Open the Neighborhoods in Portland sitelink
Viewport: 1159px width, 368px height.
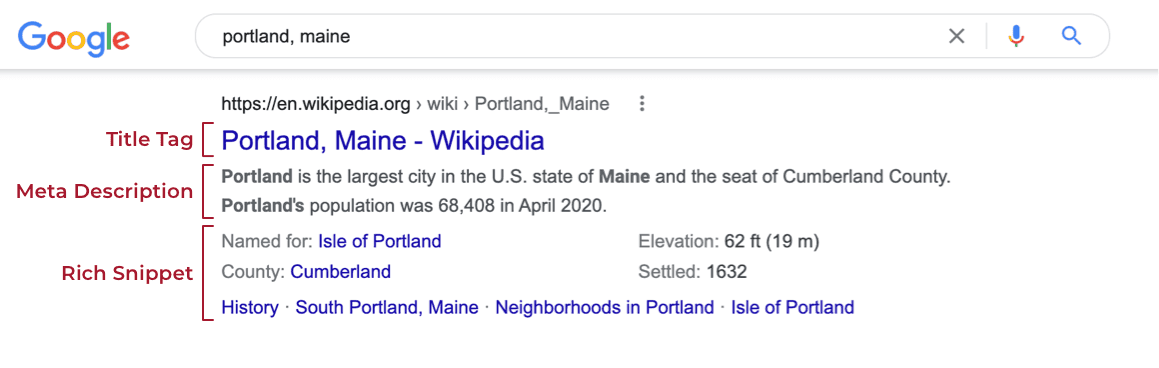(x=605, y=307)
